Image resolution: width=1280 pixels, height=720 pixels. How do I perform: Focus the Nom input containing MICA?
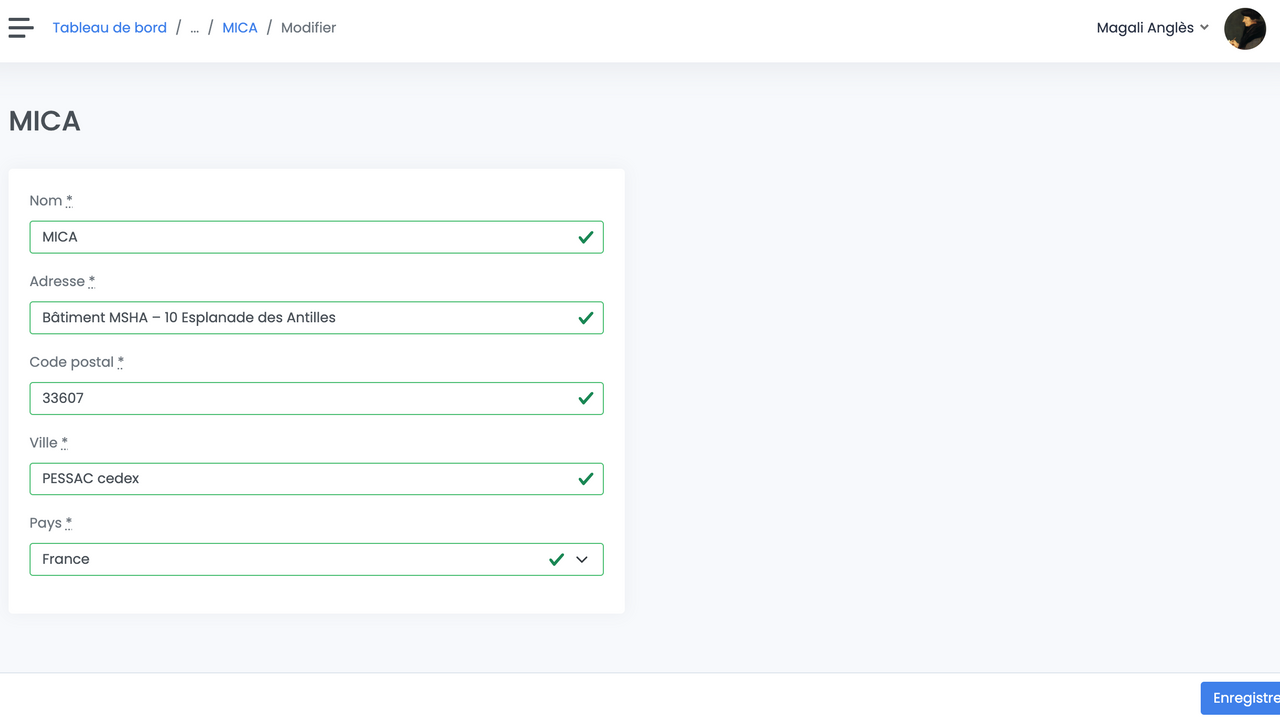[300, 237]
